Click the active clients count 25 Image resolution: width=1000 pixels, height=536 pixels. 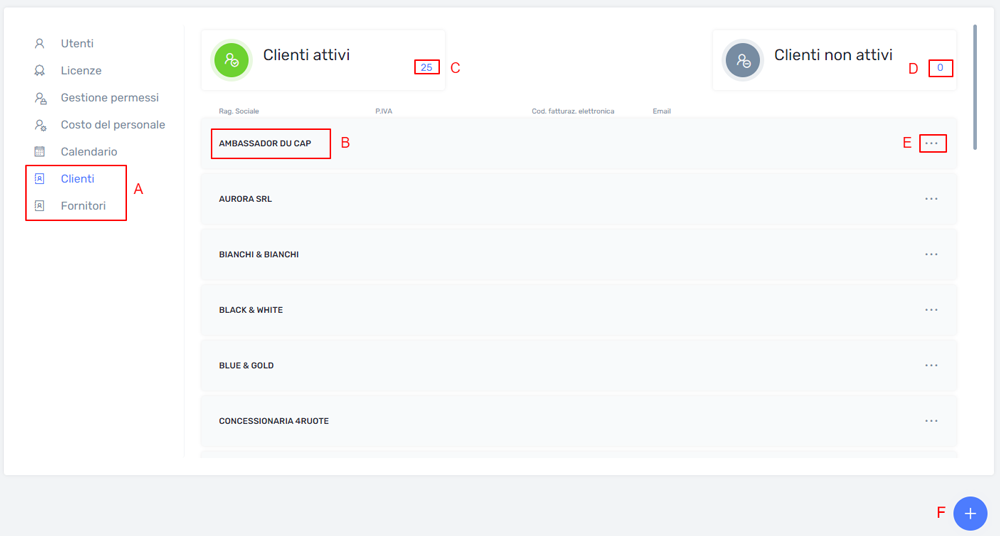pos(427,68)
